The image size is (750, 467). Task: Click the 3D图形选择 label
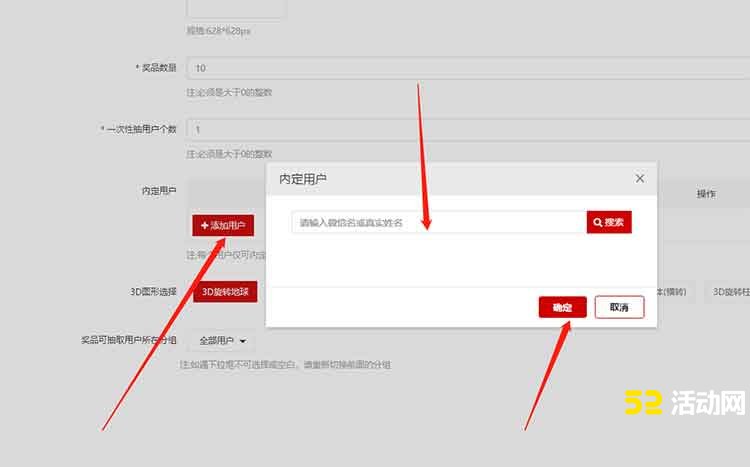click(x=153, y=292)
